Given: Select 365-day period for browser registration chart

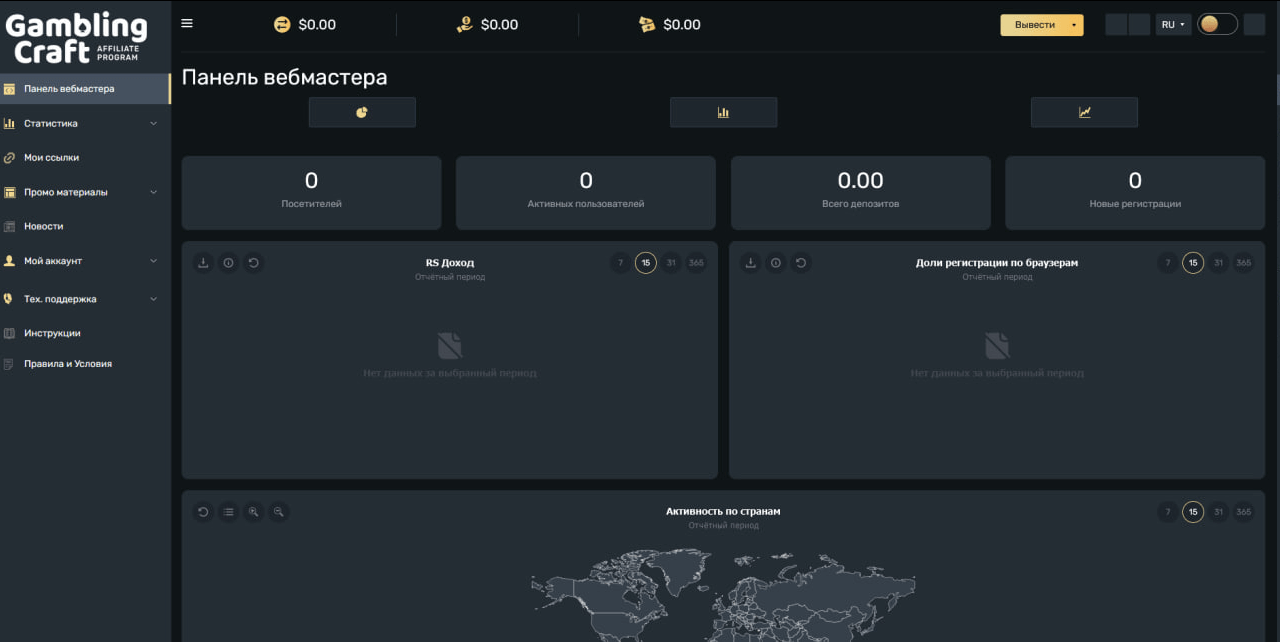Looking at the screenshot, I should click(x=1243, y=263).
